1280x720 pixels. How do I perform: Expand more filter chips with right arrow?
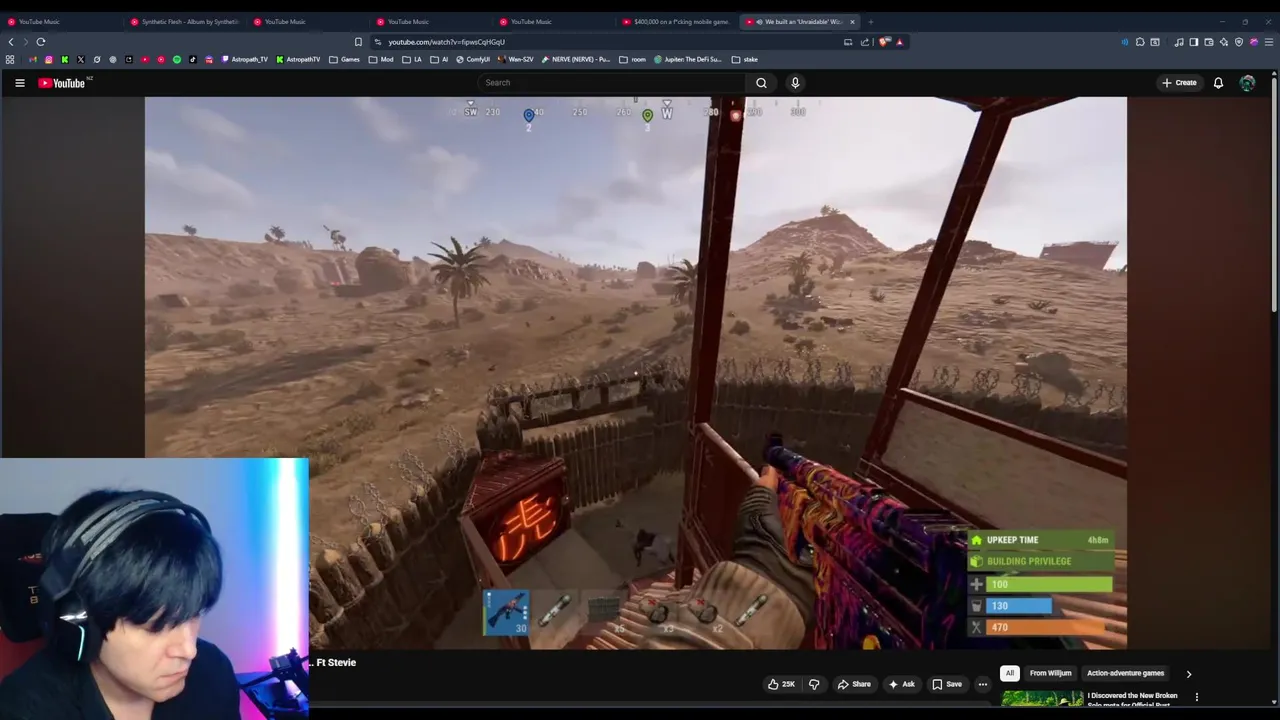click(x=1188, y=674)
